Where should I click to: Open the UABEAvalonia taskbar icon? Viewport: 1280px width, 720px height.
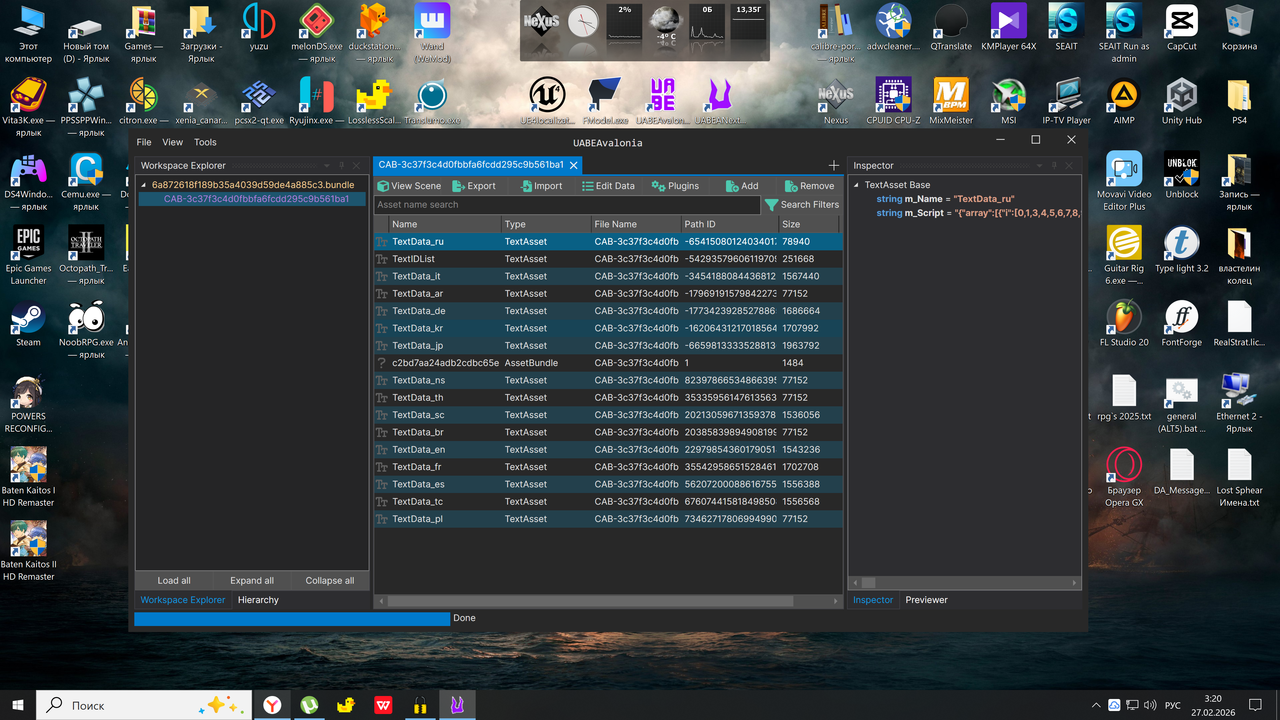point(457,705)
